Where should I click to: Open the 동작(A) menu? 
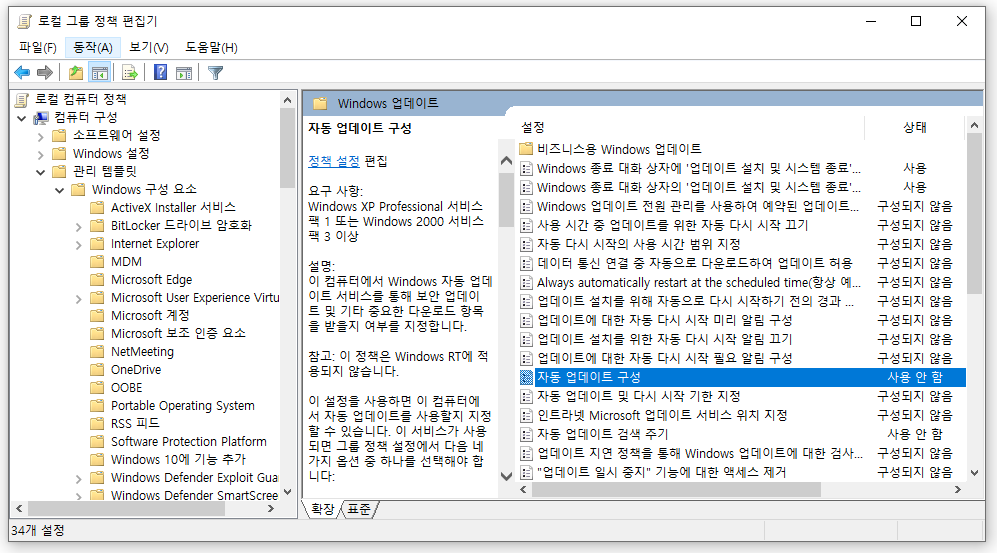coord(93,47)
